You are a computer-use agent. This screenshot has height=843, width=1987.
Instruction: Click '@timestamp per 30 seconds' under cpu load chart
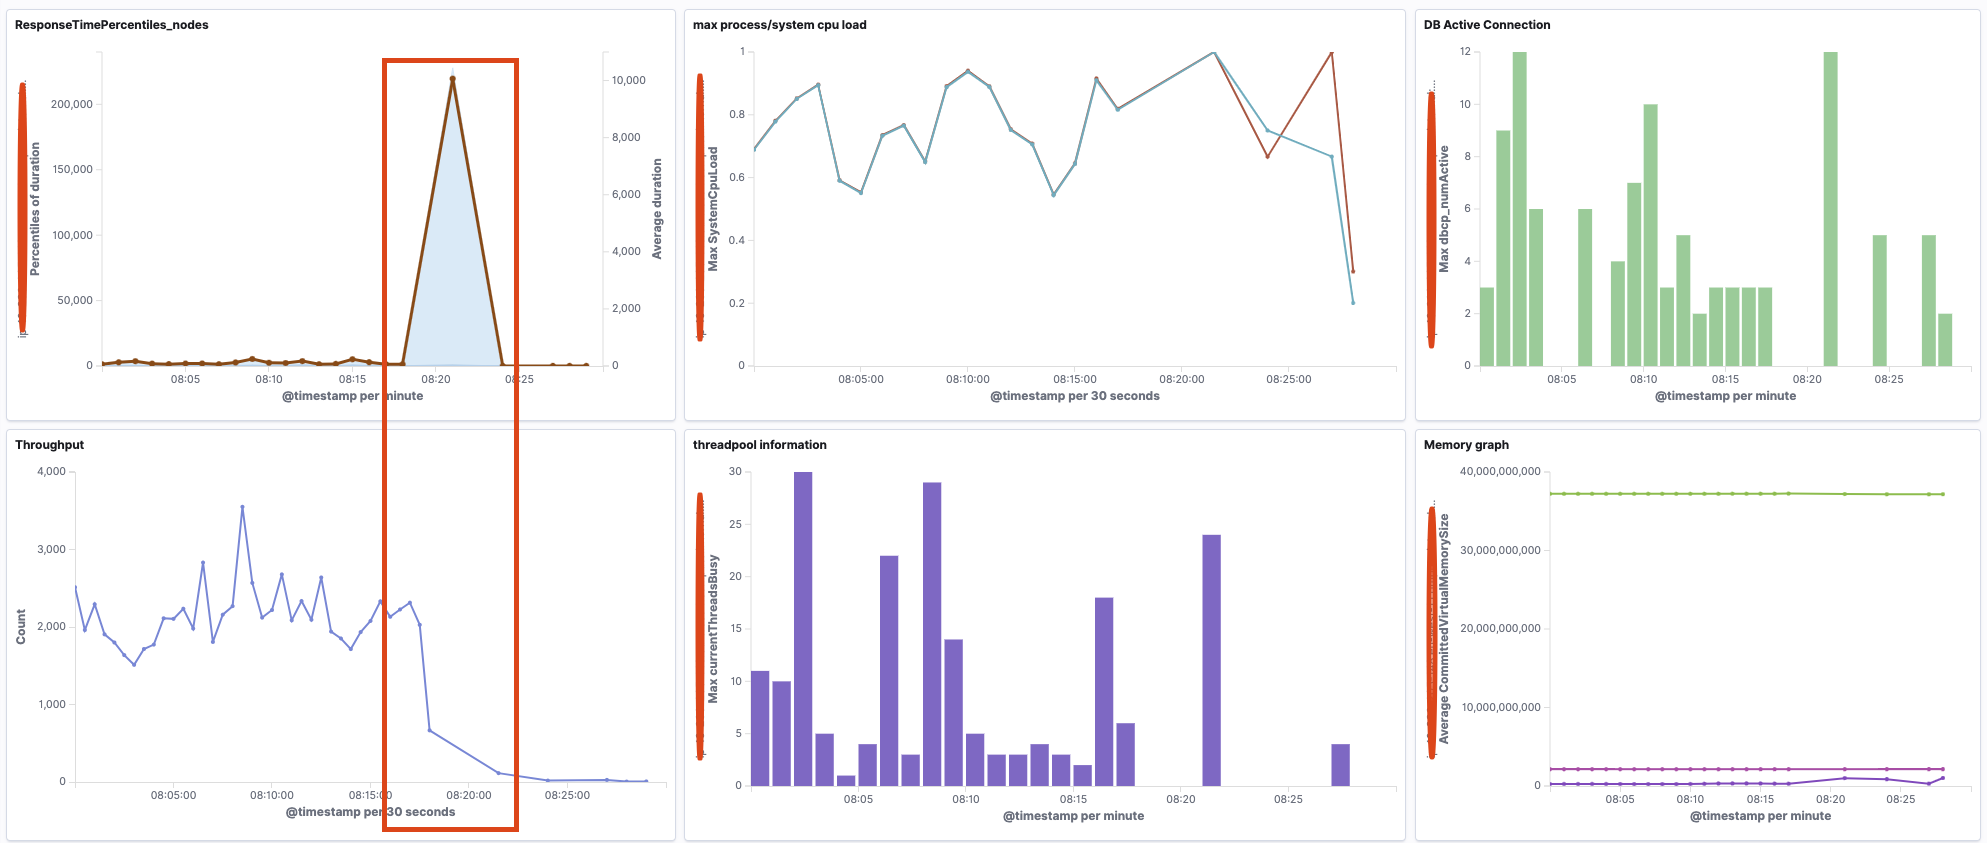point(1075,396)
